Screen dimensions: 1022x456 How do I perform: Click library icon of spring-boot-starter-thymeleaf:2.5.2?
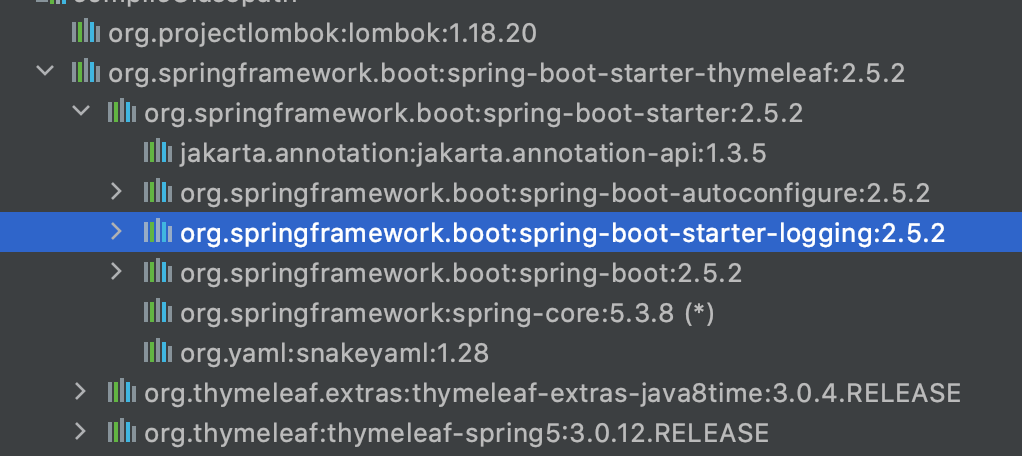tap(85, 72)
